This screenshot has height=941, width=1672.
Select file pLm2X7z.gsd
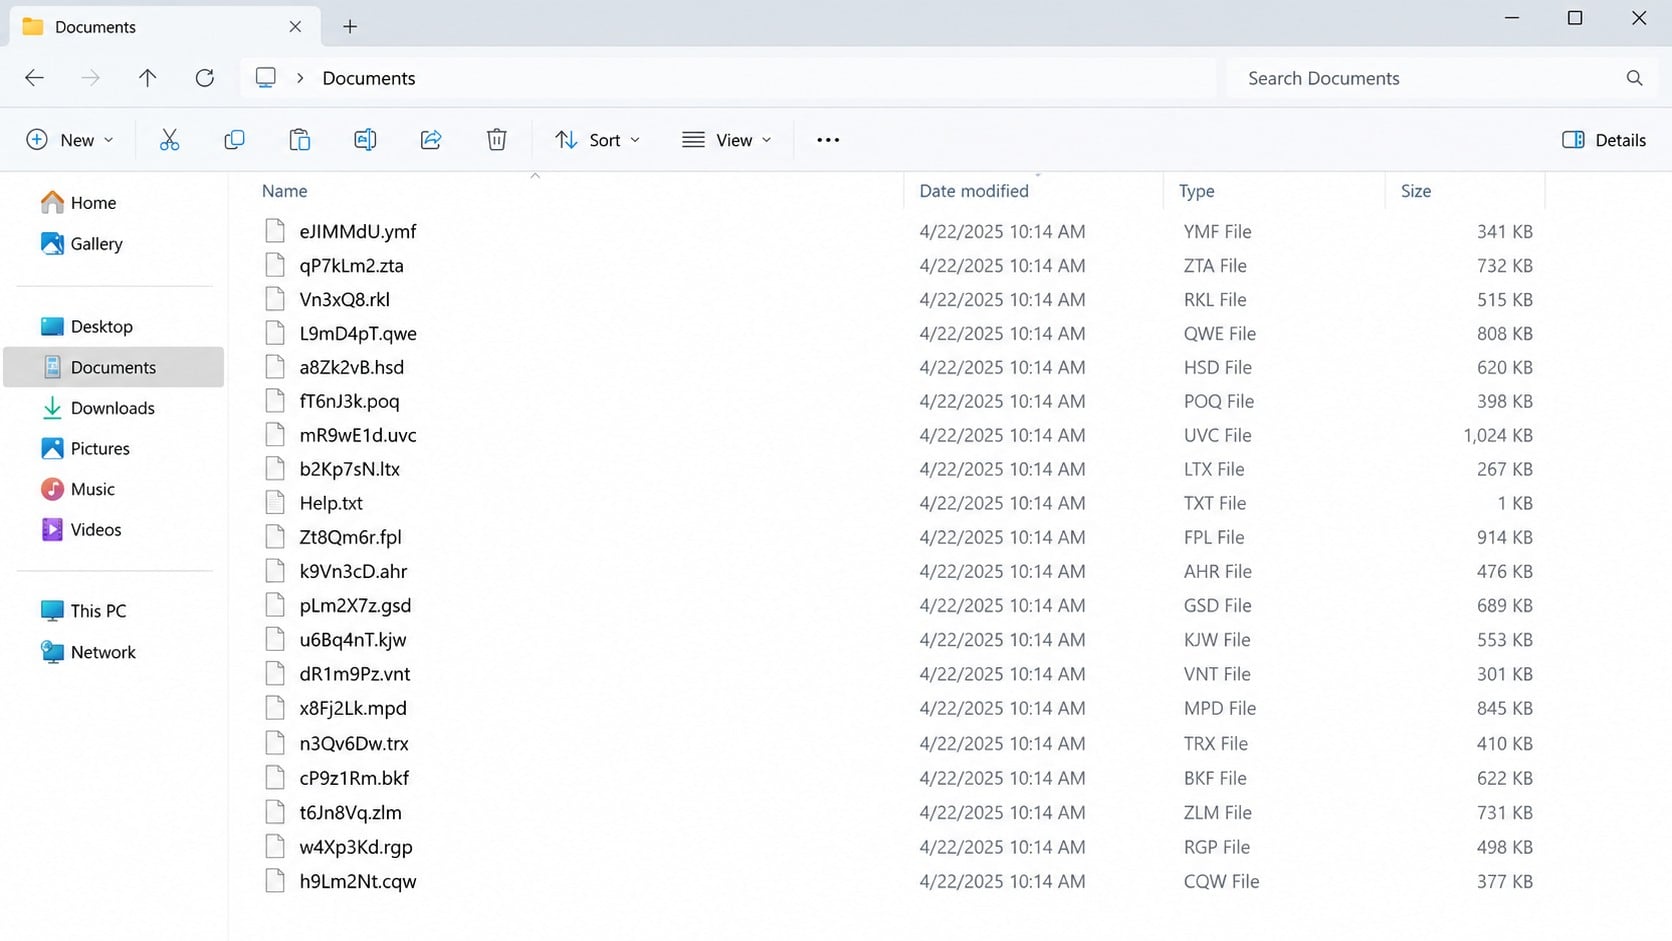tap(355, 606)
